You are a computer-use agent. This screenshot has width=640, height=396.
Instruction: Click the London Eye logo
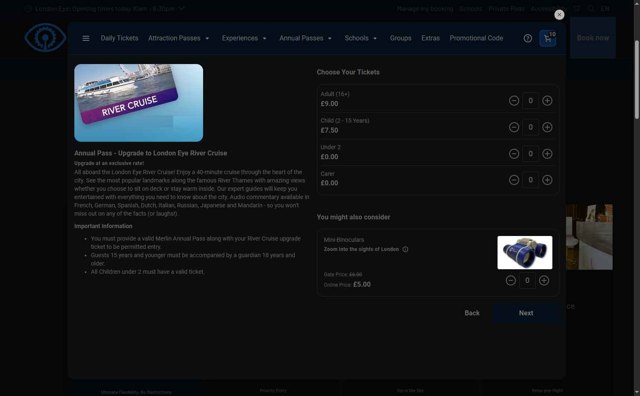coord(45,38)
